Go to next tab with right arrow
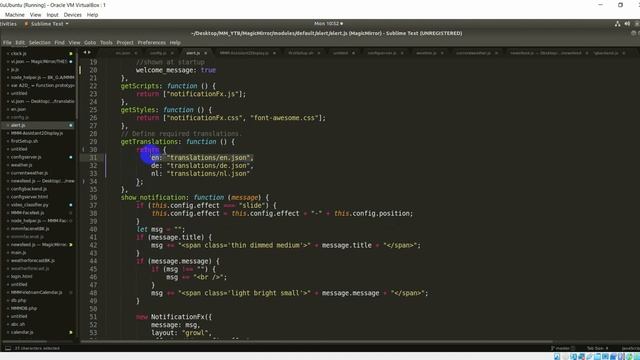 [x=89, y=52]
